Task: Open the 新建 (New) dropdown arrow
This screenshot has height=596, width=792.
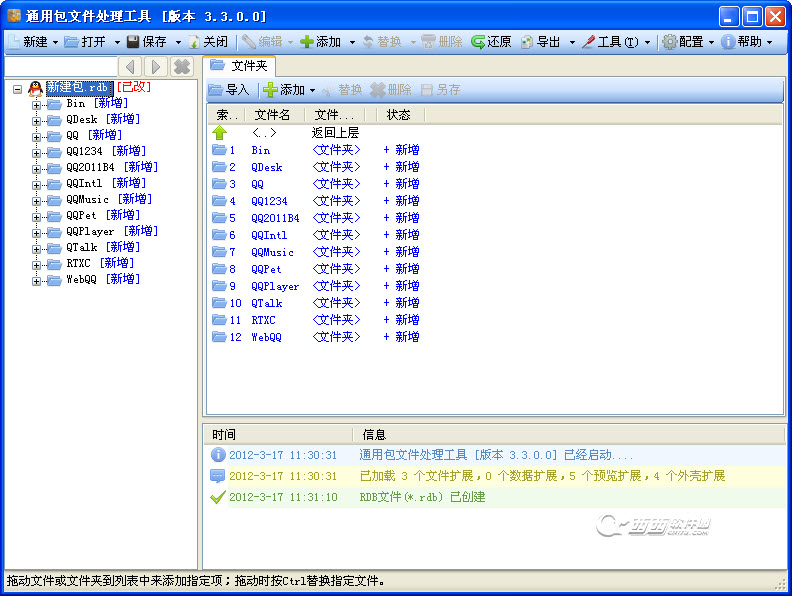Action: [55, 42]
